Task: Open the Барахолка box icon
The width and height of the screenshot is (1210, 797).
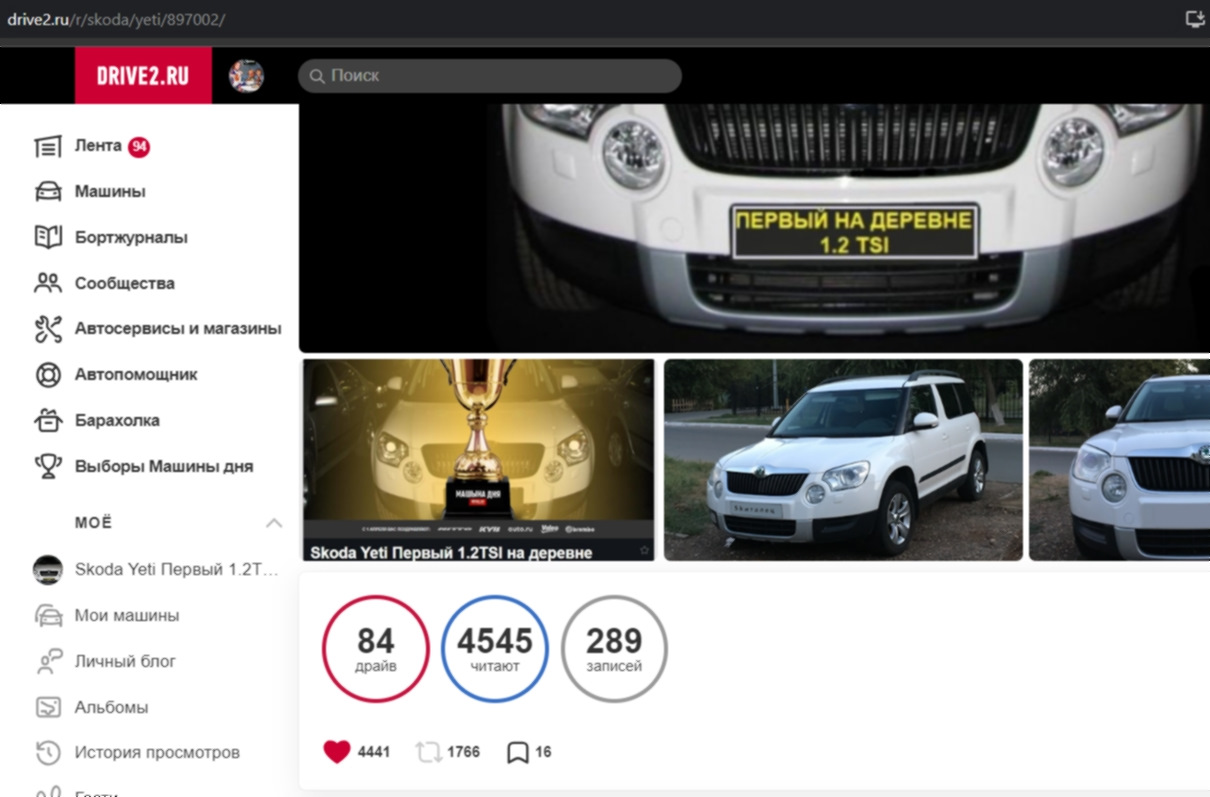Action: pyautogui.click(x=48, y=421)
